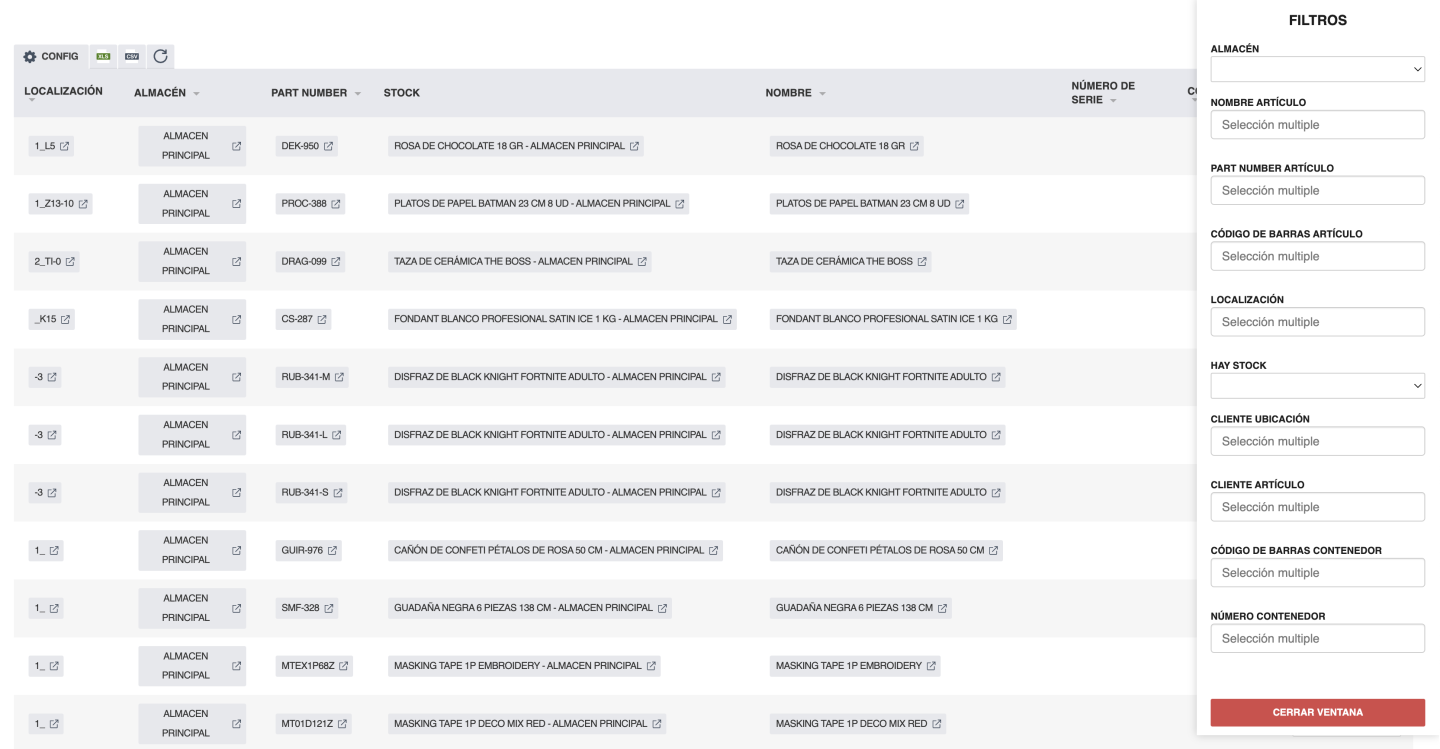The image size is (1440, 749).
Task: Click the CÓDIGO DE BARRAS CONTENEDOR input
Action: coord(1317,573)
